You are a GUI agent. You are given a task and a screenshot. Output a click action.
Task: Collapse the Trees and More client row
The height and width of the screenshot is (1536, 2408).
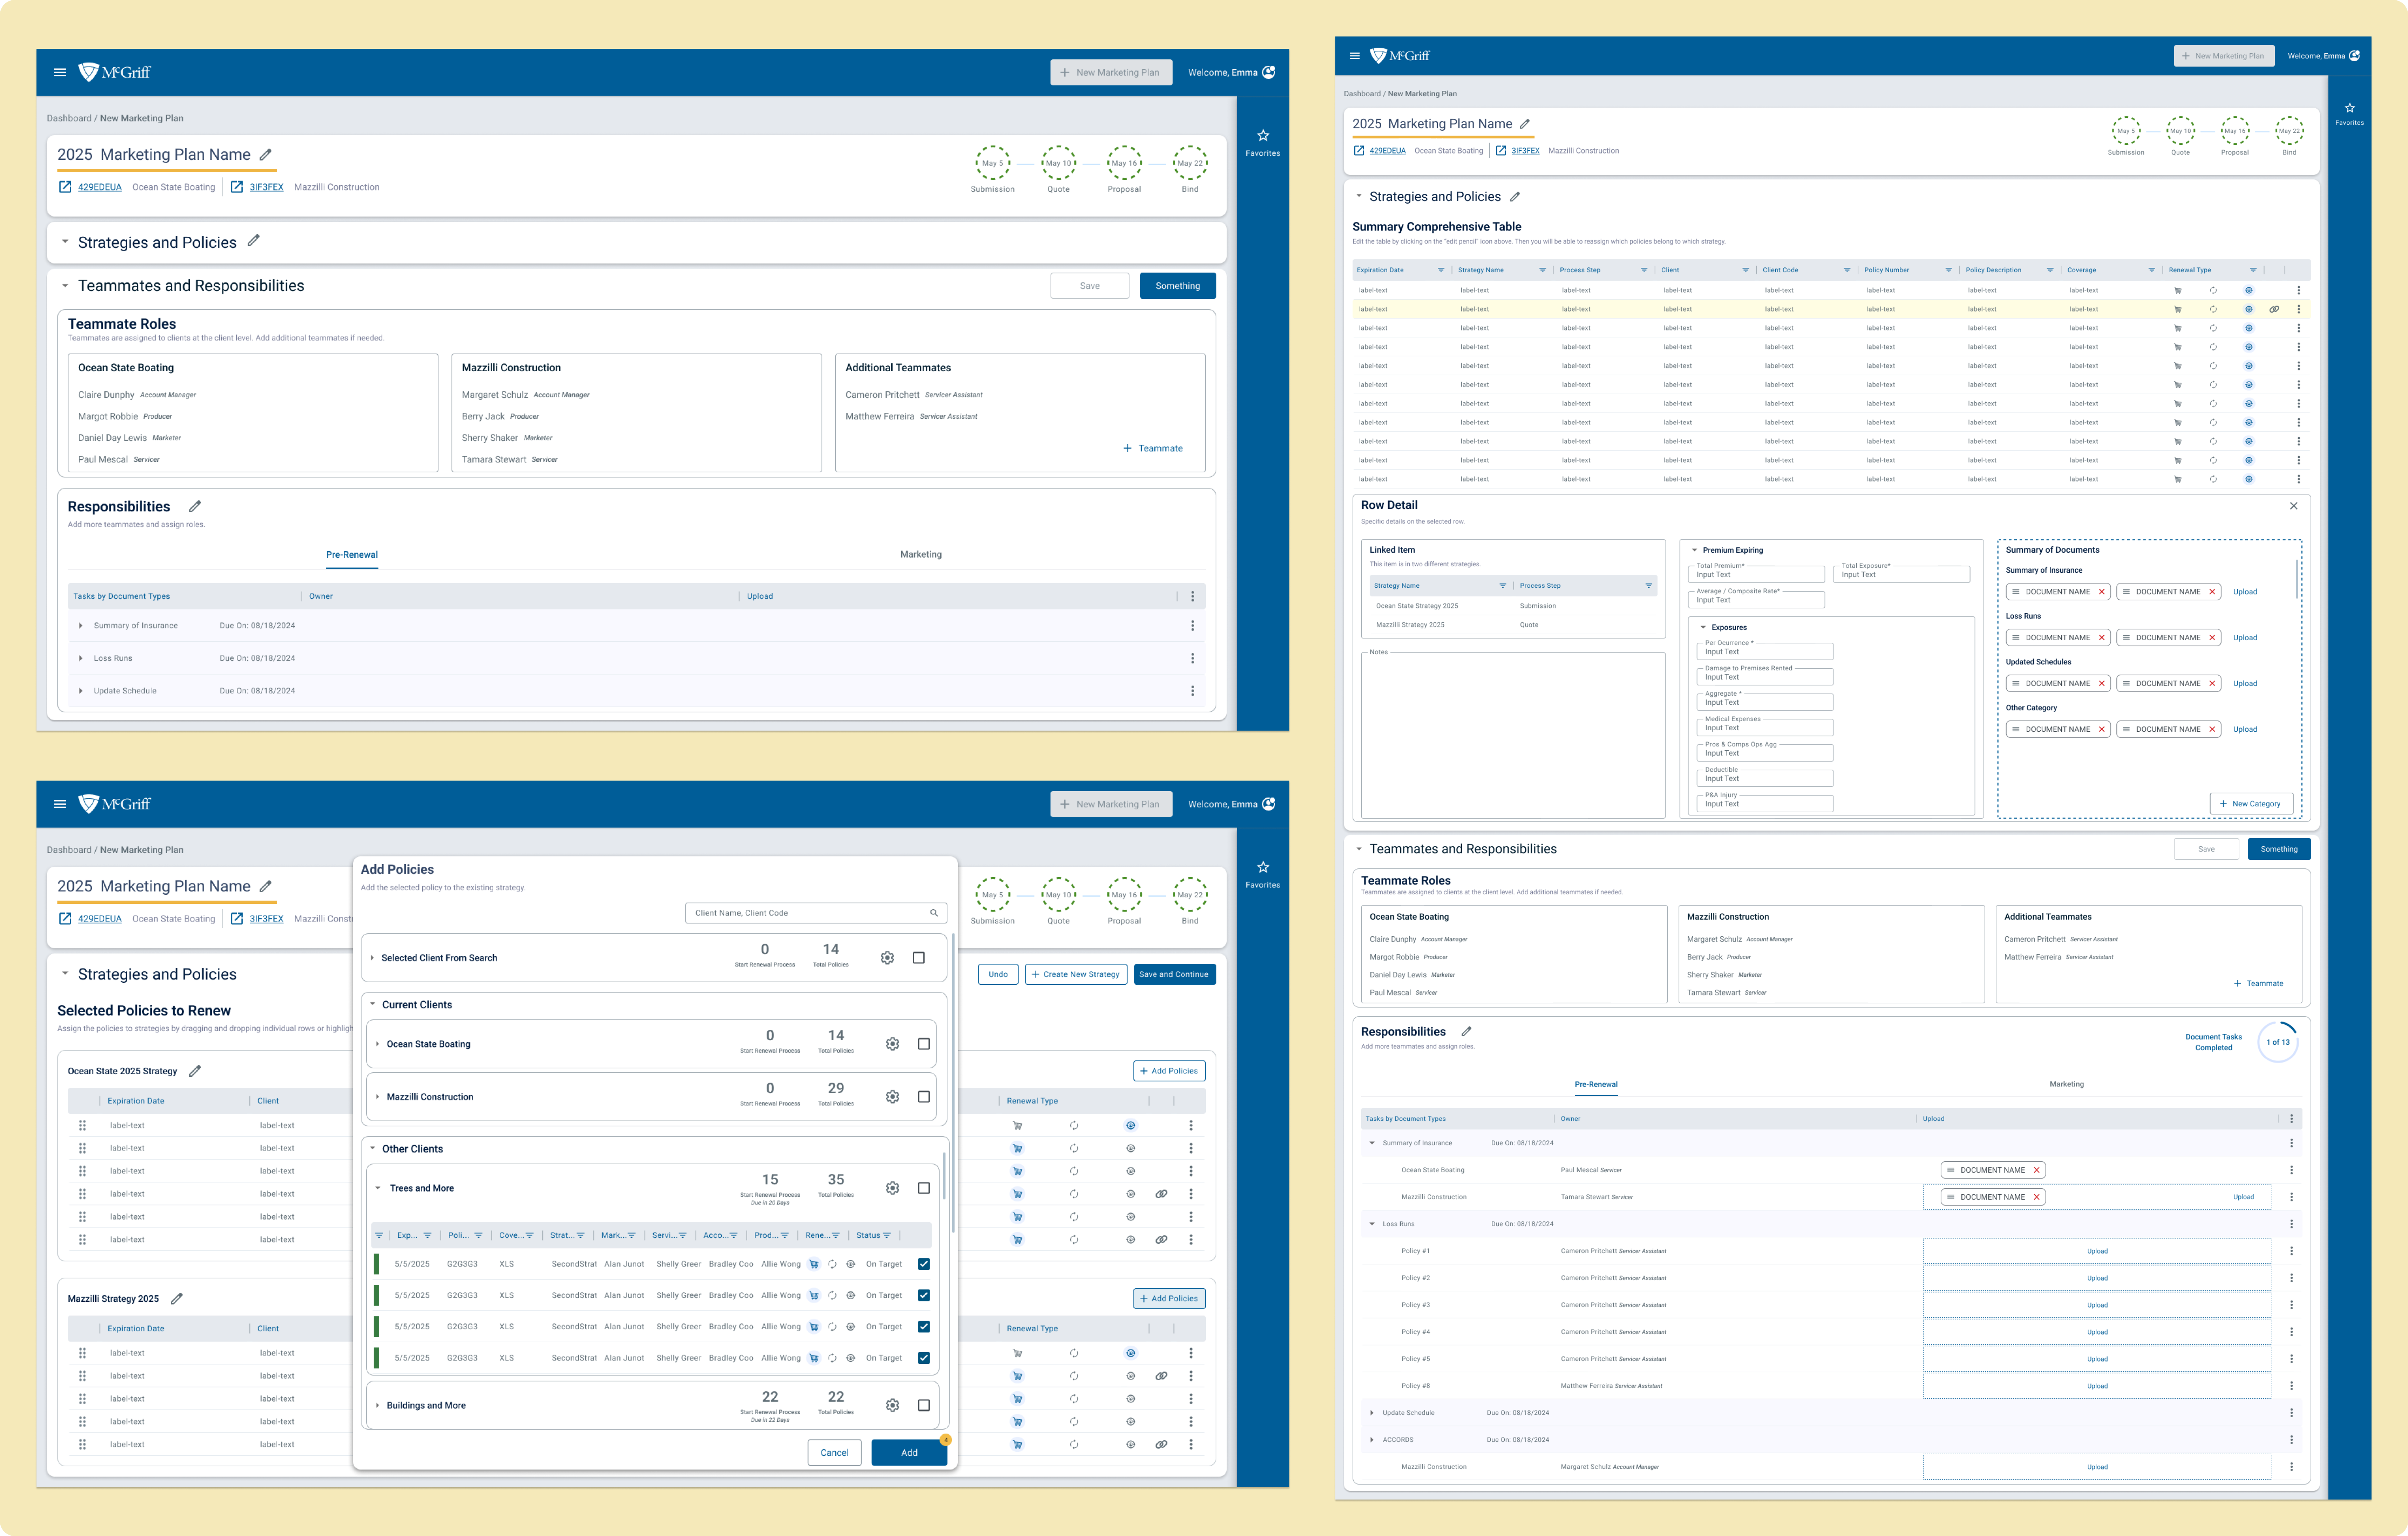click(378, 1188)
